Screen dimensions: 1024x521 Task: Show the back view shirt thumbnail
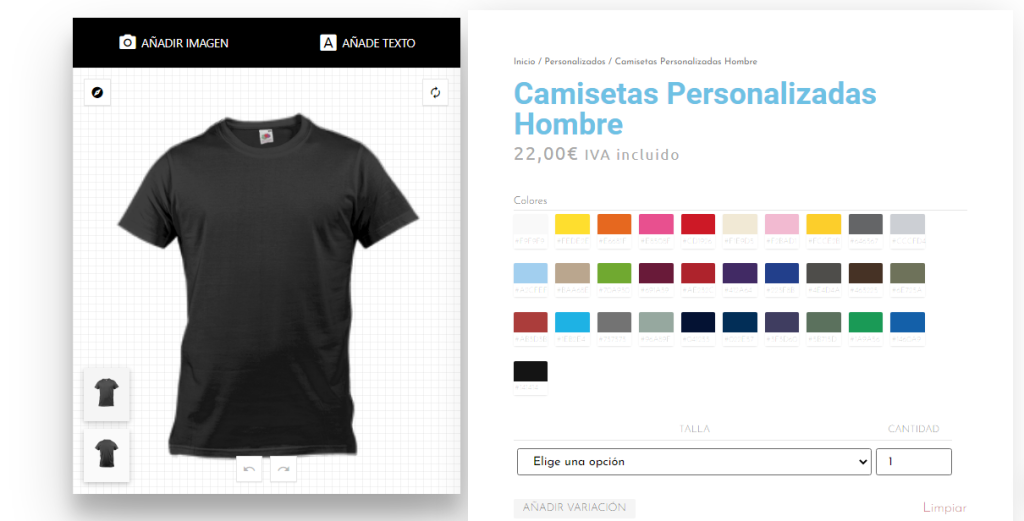click(x=106, y=454)
